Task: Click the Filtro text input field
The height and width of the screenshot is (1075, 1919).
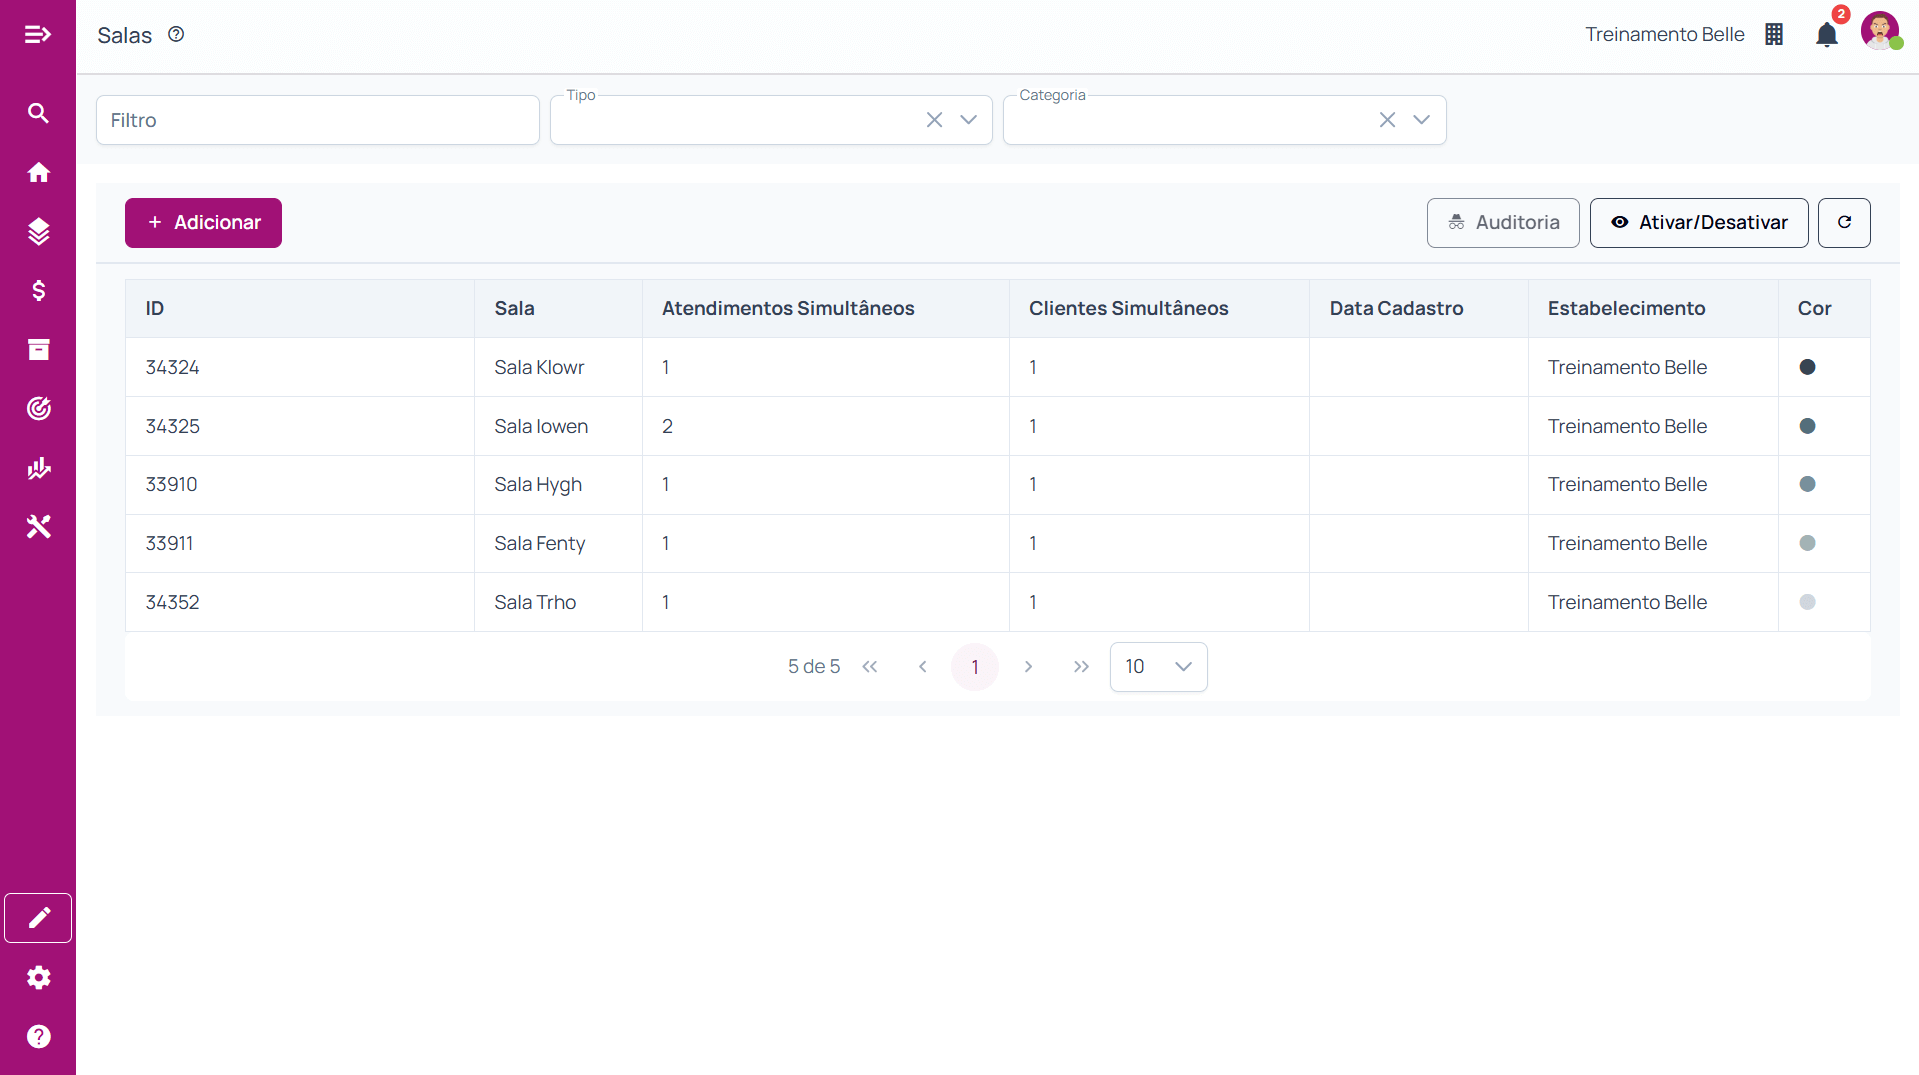Action: coord(318,120)
